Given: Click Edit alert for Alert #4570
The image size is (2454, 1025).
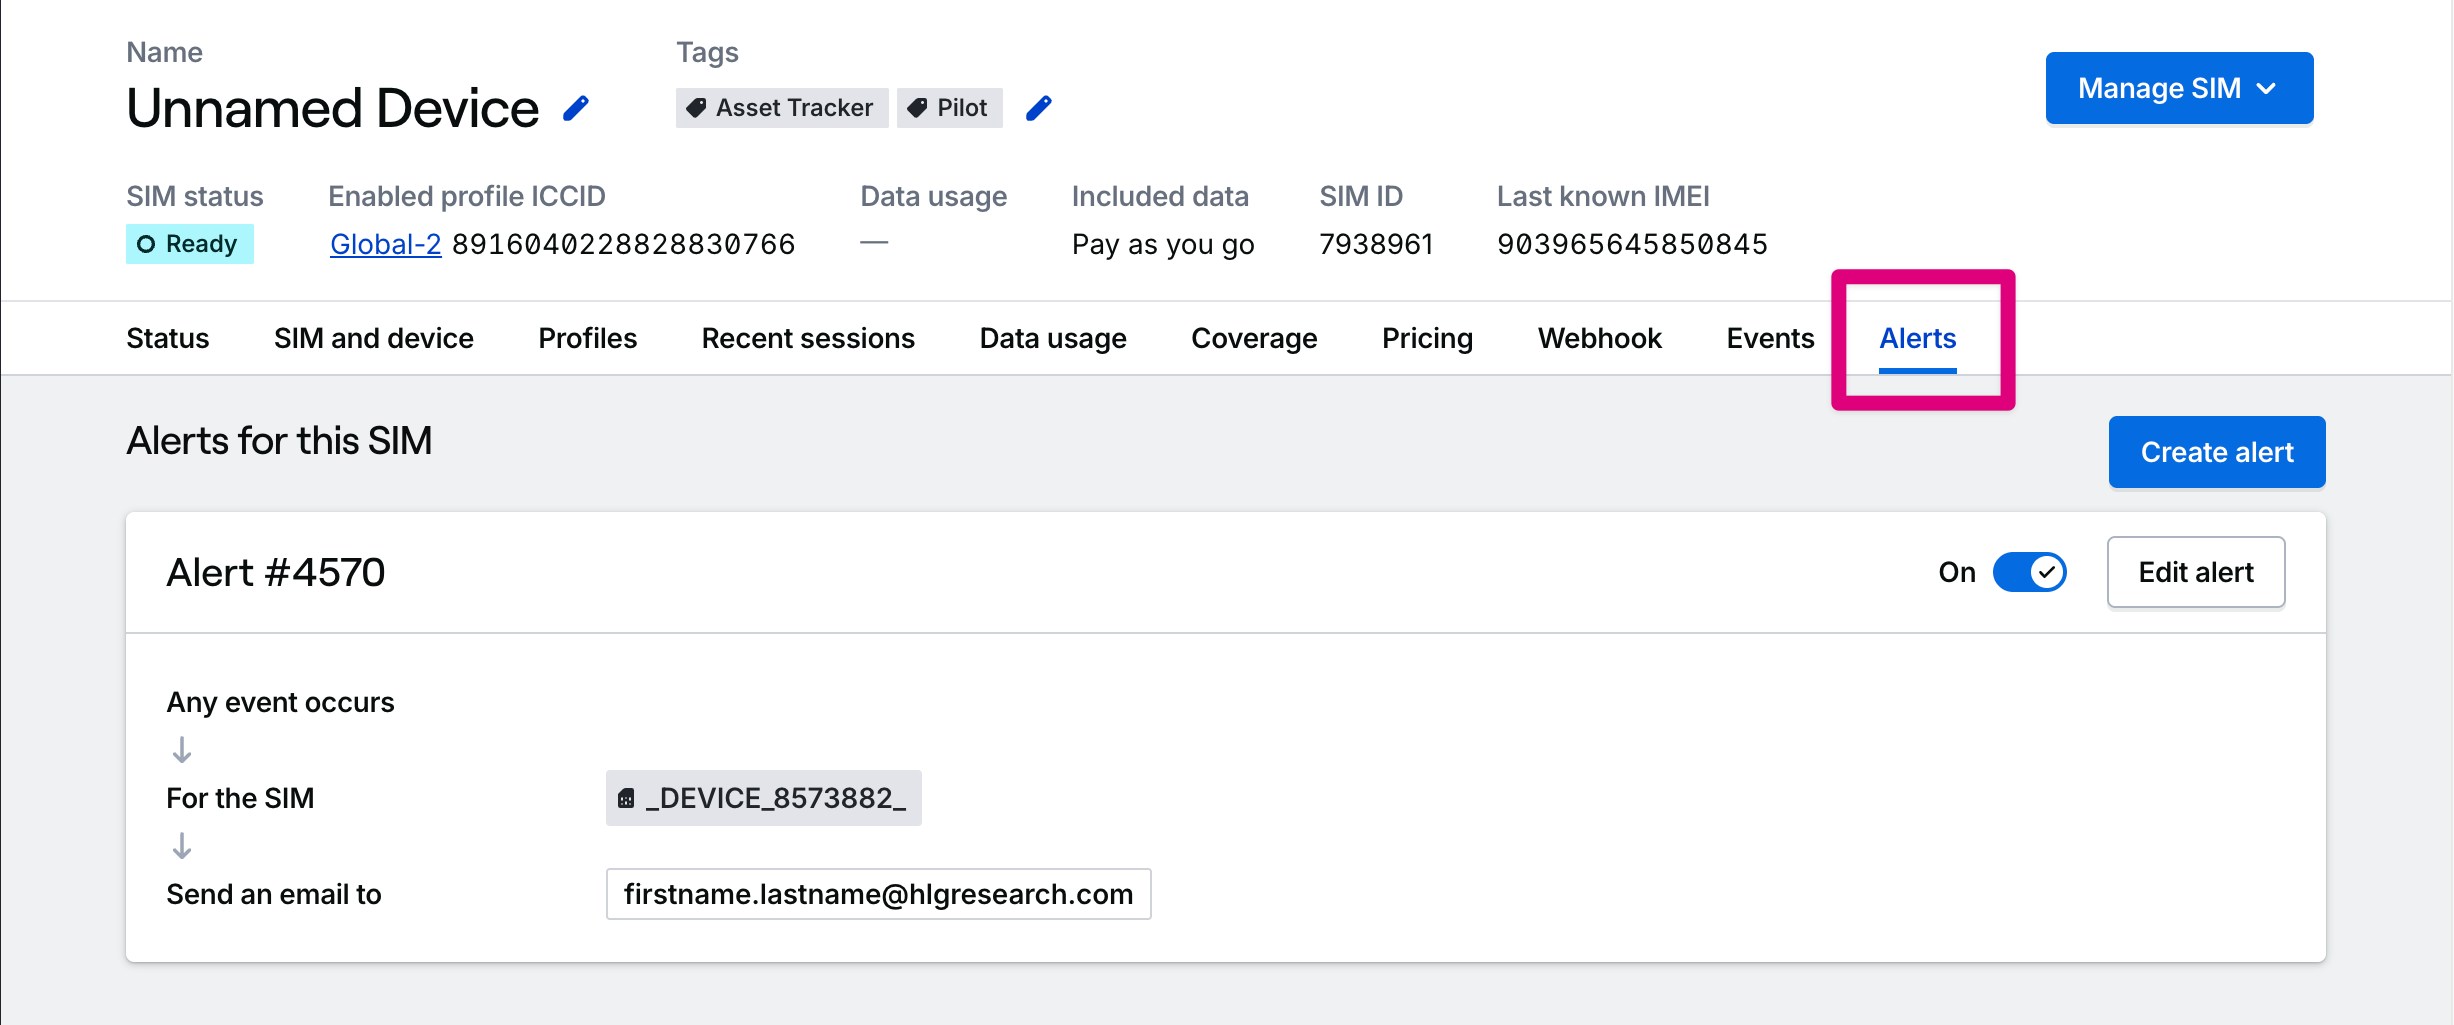Looking at the screenshot, I should click(x=2196, y=572).
